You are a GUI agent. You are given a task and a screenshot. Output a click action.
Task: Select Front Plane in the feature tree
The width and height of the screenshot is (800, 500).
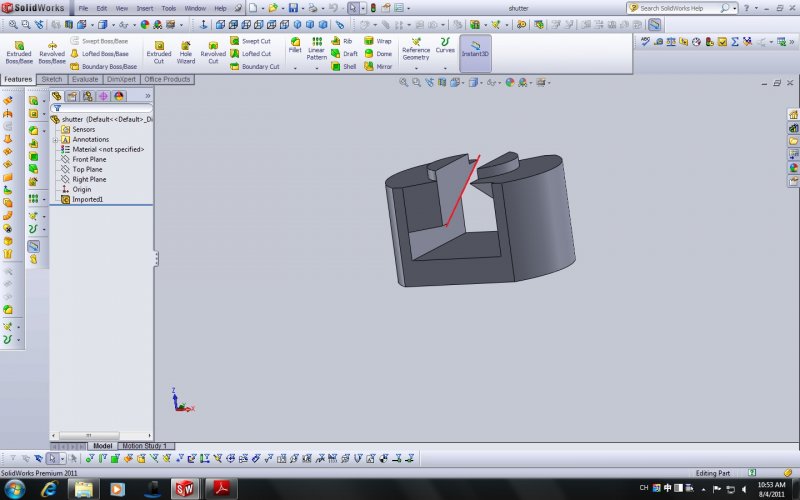coord(88,159)
